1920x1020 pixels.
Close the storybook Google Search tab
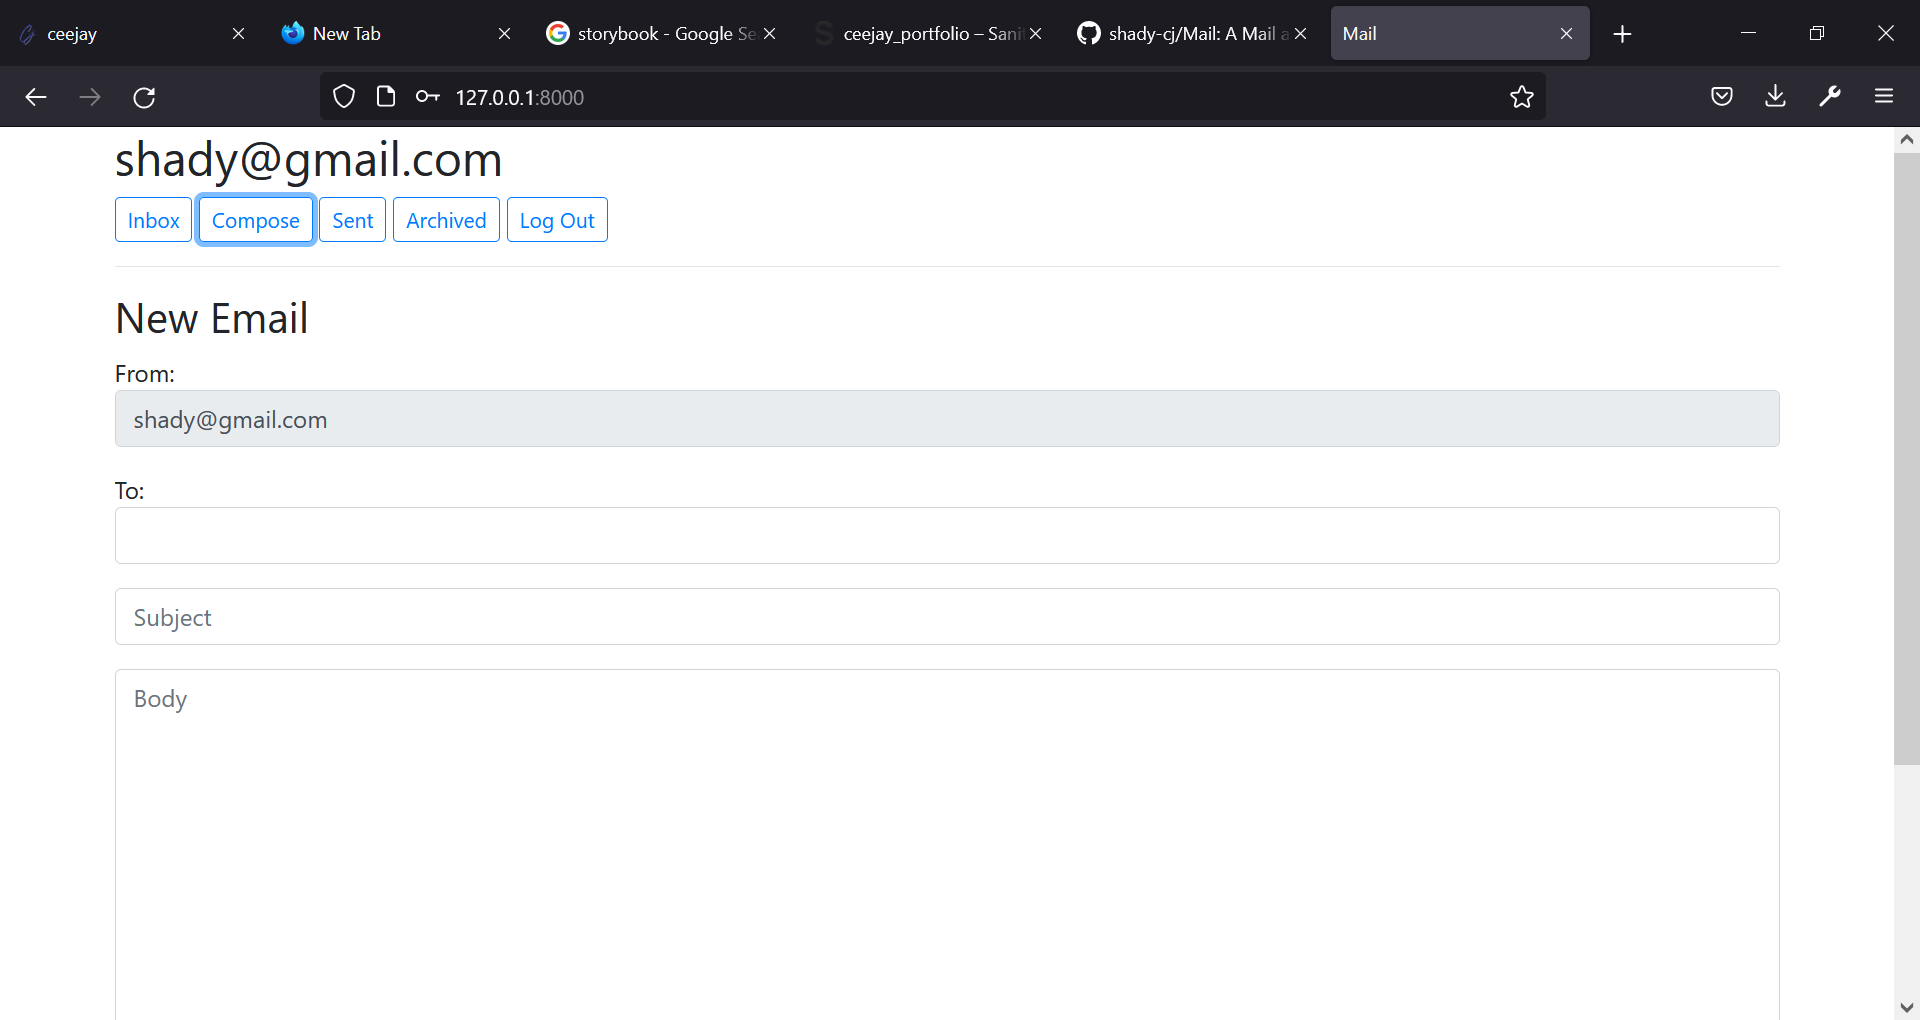(x=770, y=34)
